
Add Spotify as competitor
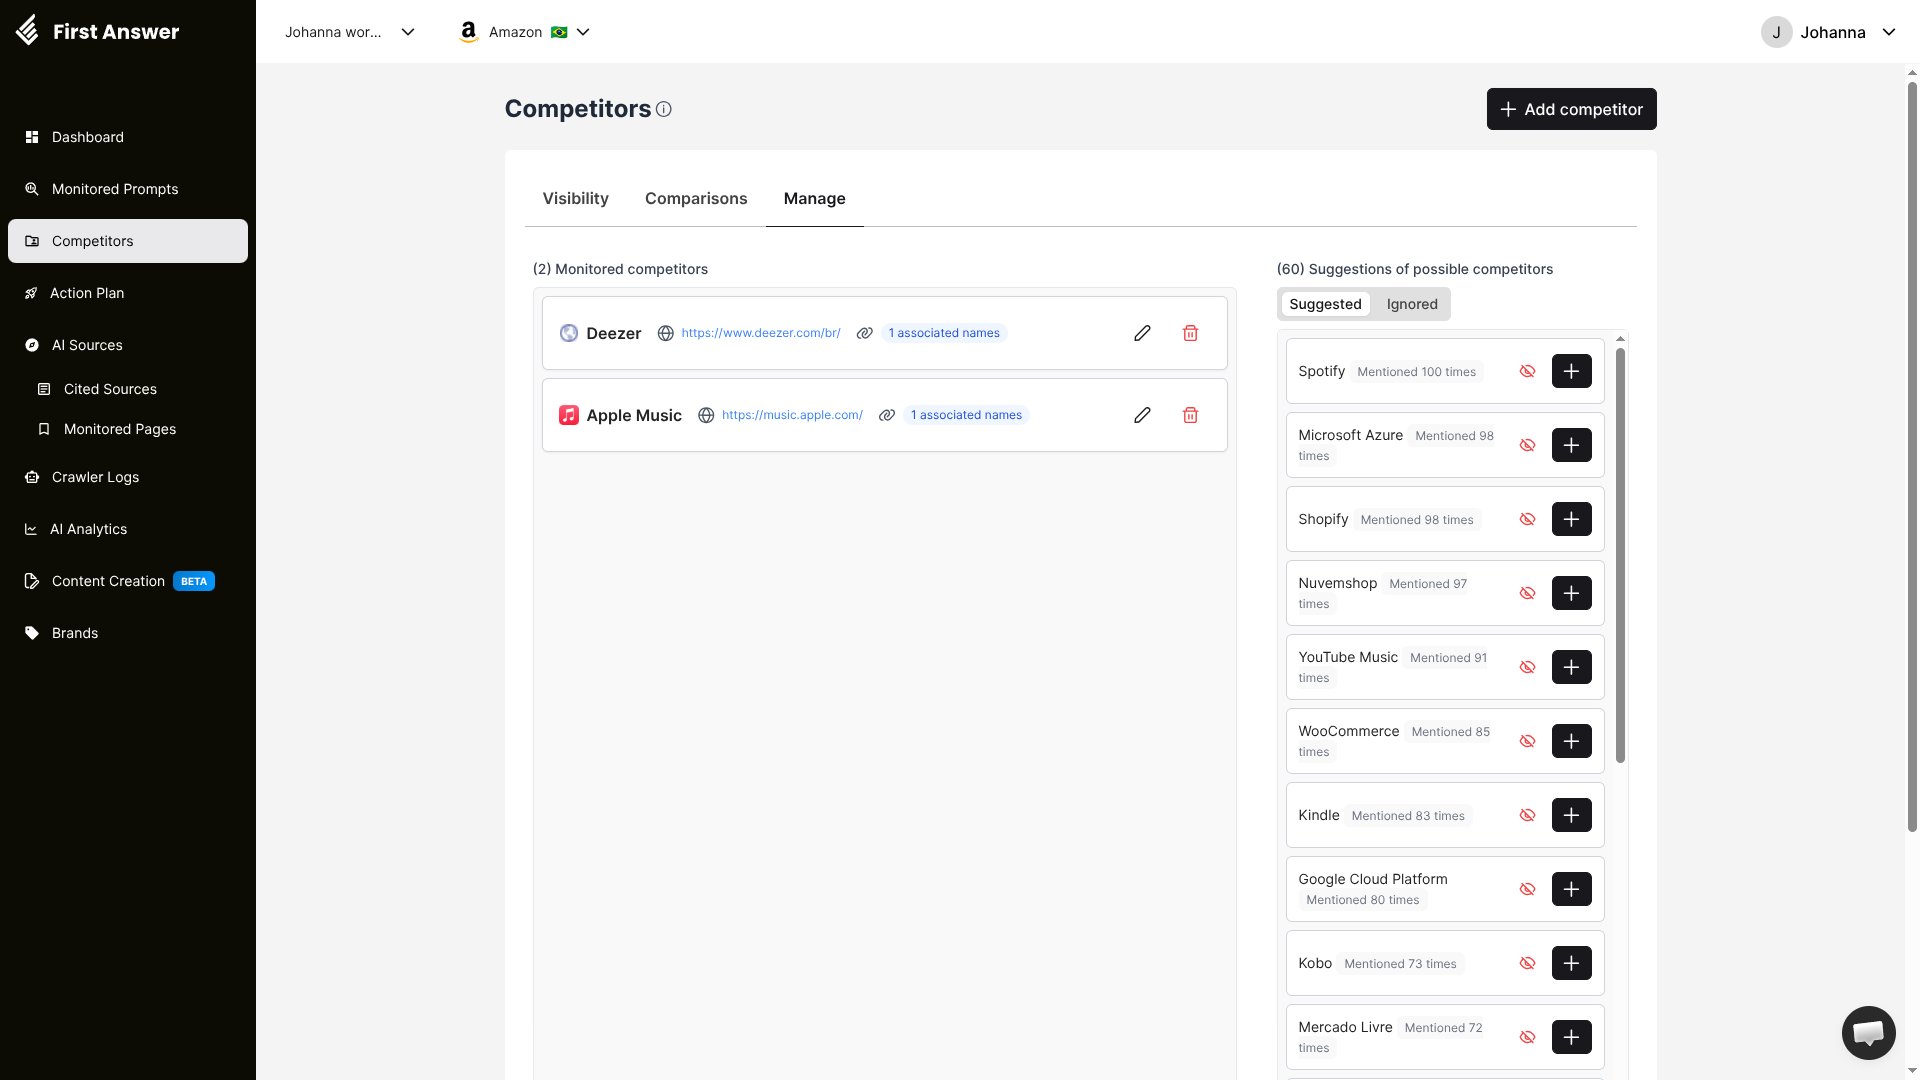click(1571, 371)
